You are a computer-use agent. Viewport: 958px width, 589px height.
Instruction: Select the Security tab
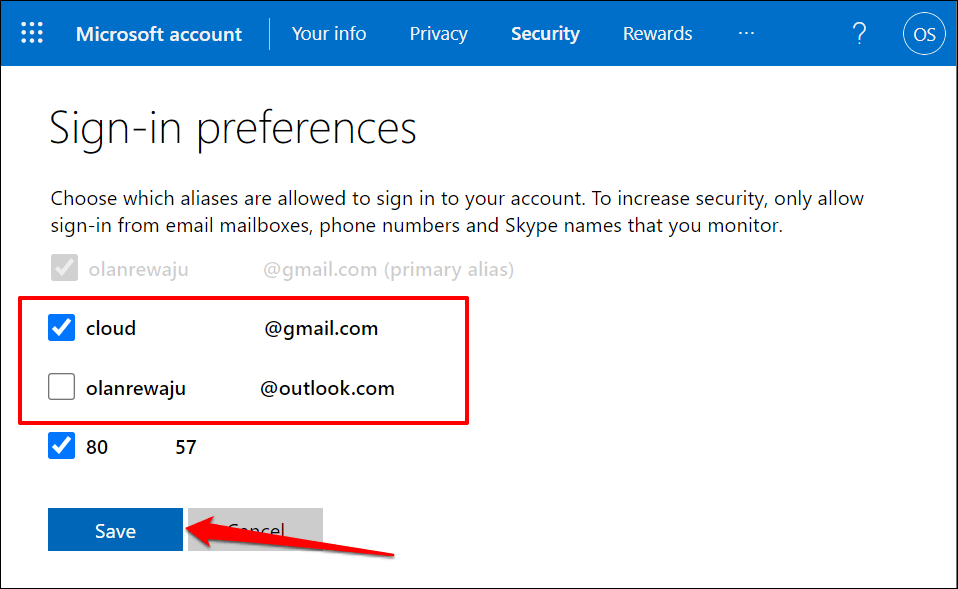[545, 34]
